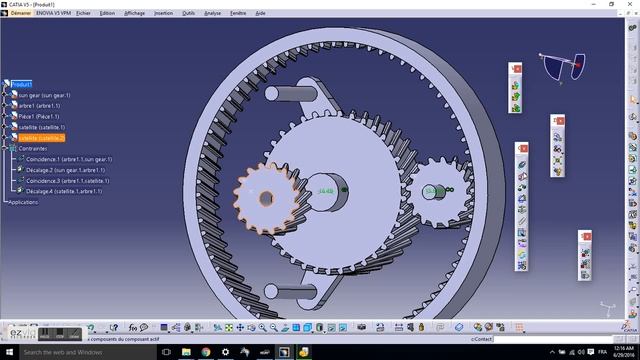Screen dimensions: 640x360
Task: Open the Windows Start menu
Action: [x=9, y=352]
